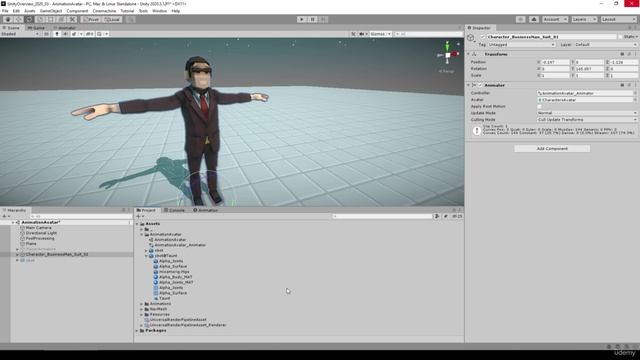Toggle Pivot/Center handle position

(91, 19)
